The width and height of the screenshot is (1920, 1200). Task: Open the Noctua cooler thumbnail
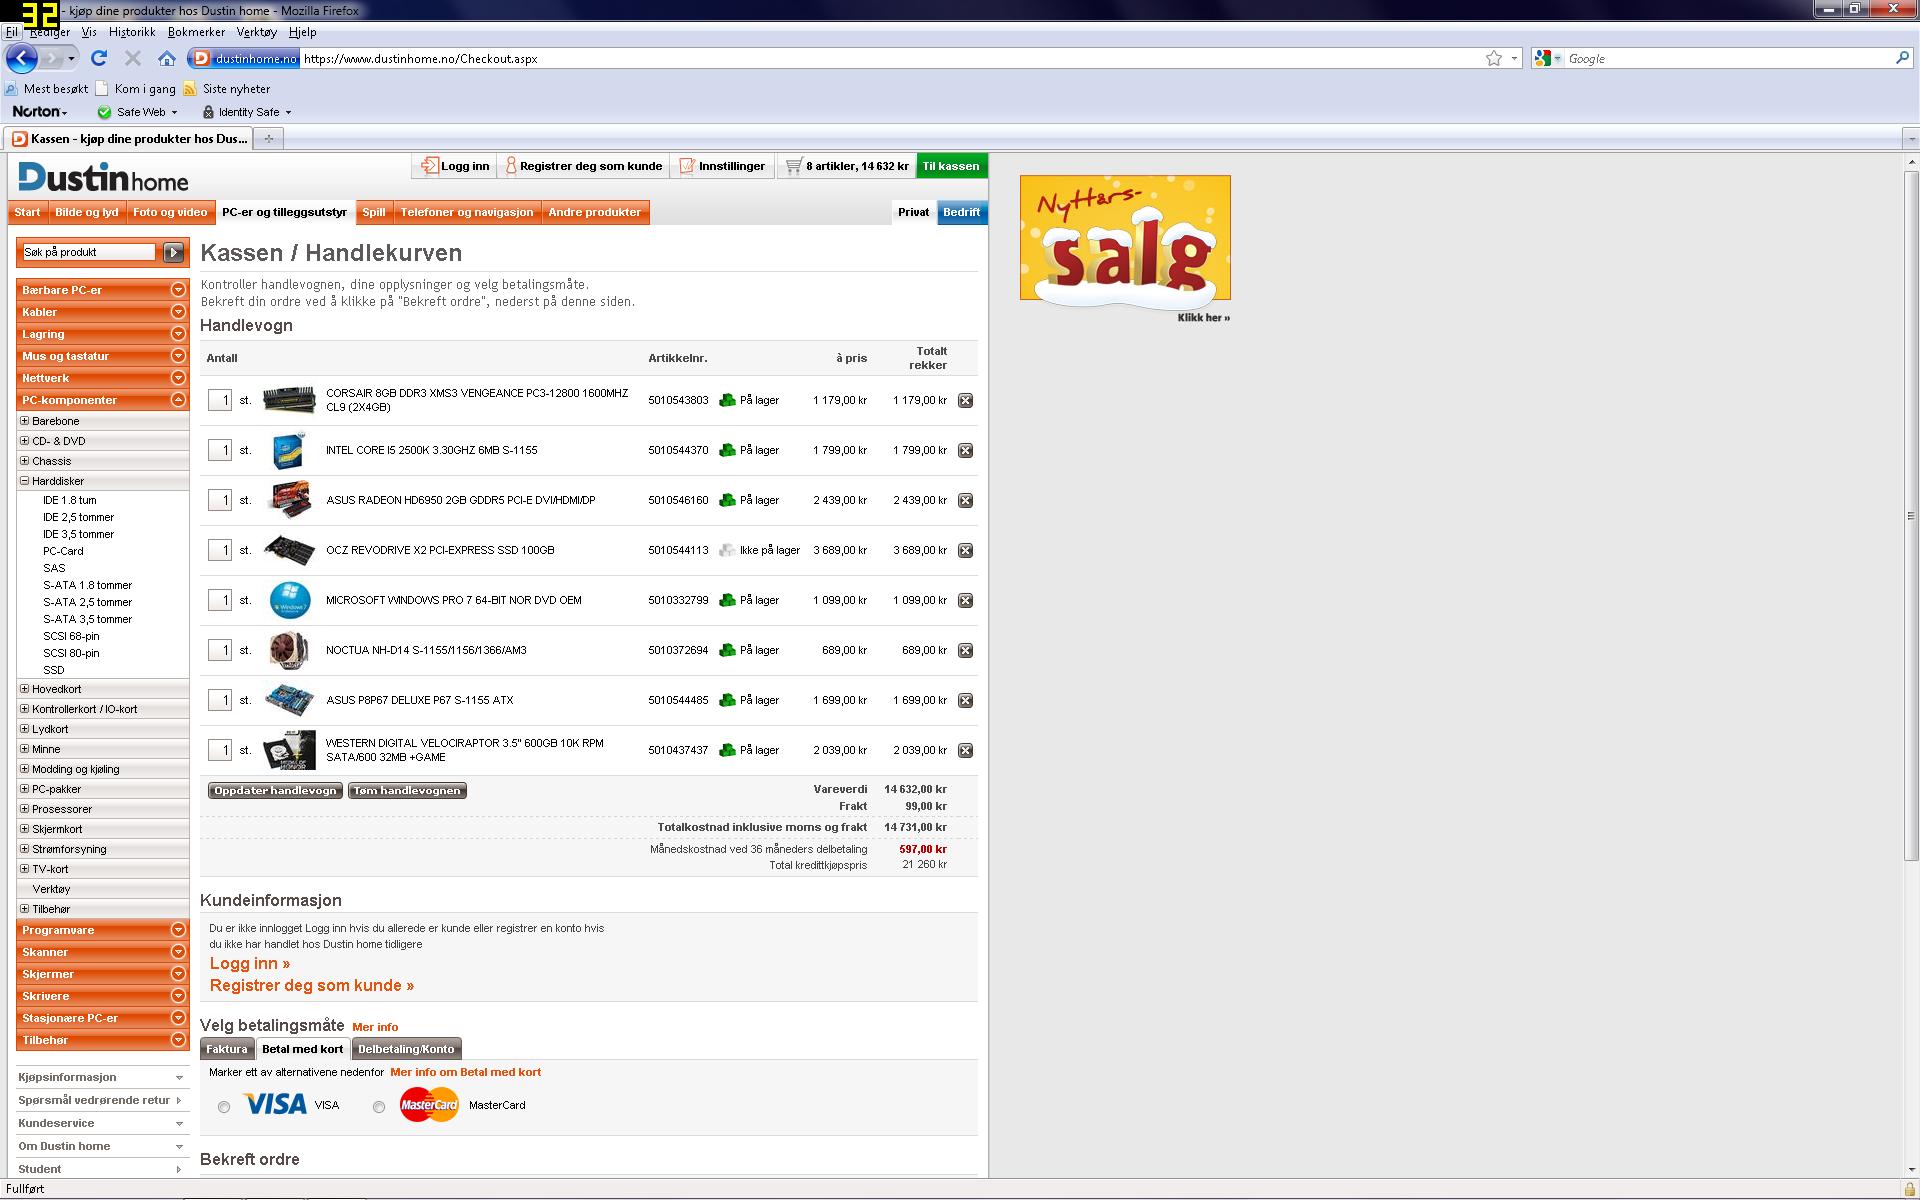289,650
